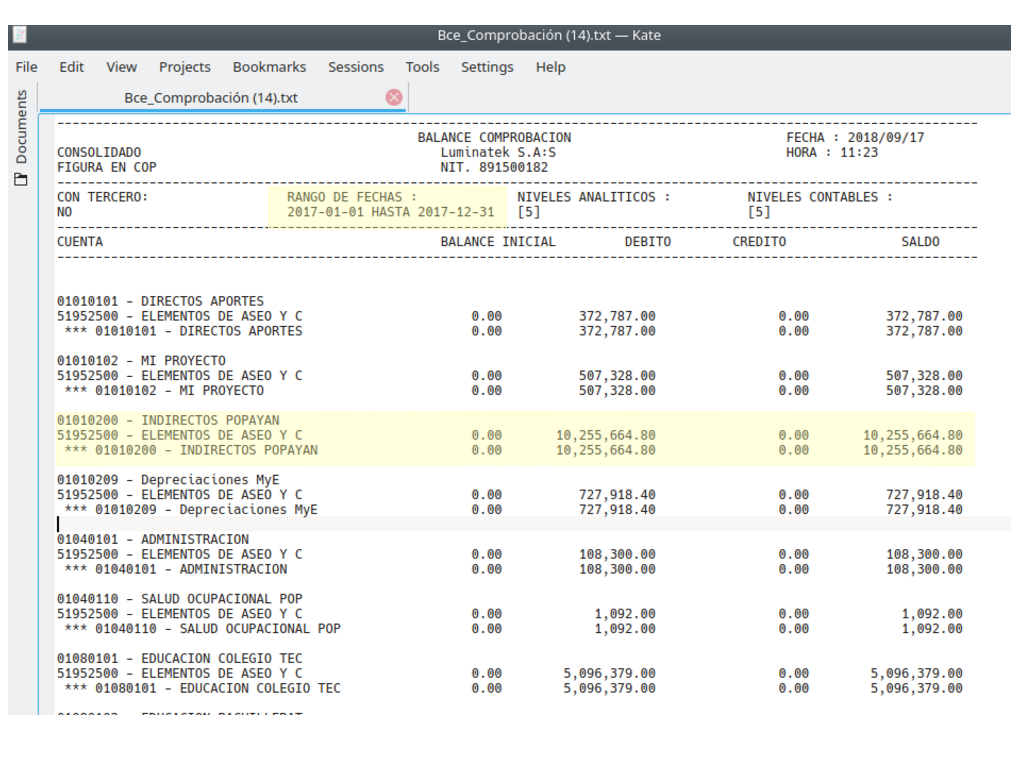This screenshot has height=767, width=1023.
Task: Open the Edit menu
Action: click(x=71, y=67)
